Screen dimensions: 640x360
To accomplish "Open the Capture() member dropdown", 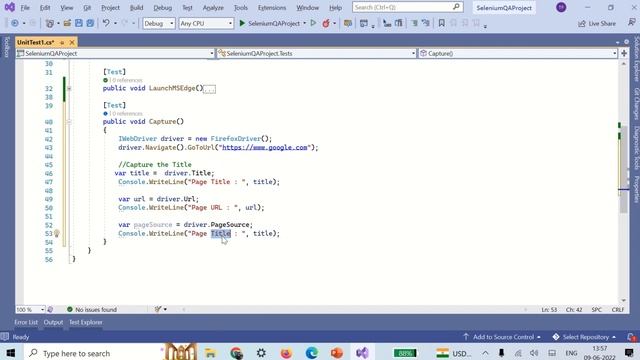I will click(x=518, y=53).
